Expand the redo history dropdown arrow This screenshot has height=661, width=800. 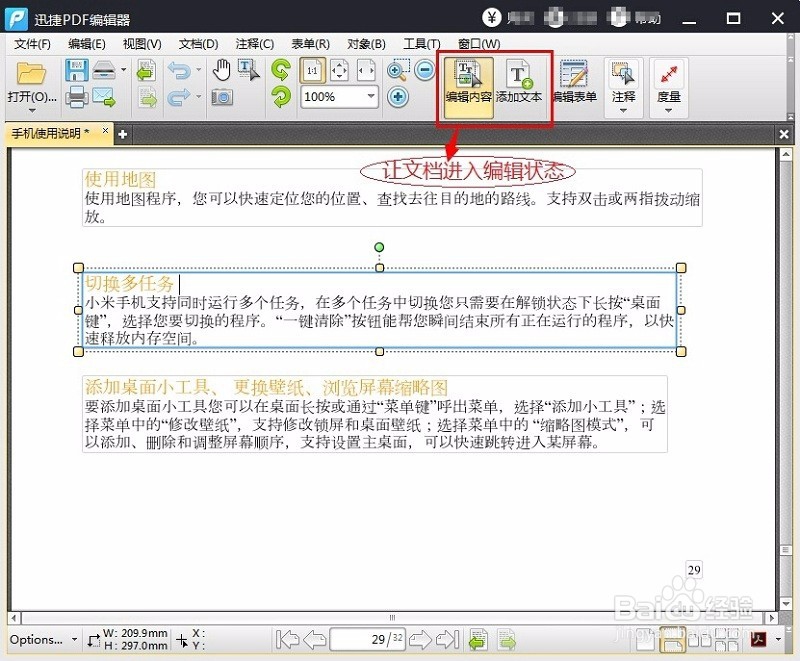198,96
